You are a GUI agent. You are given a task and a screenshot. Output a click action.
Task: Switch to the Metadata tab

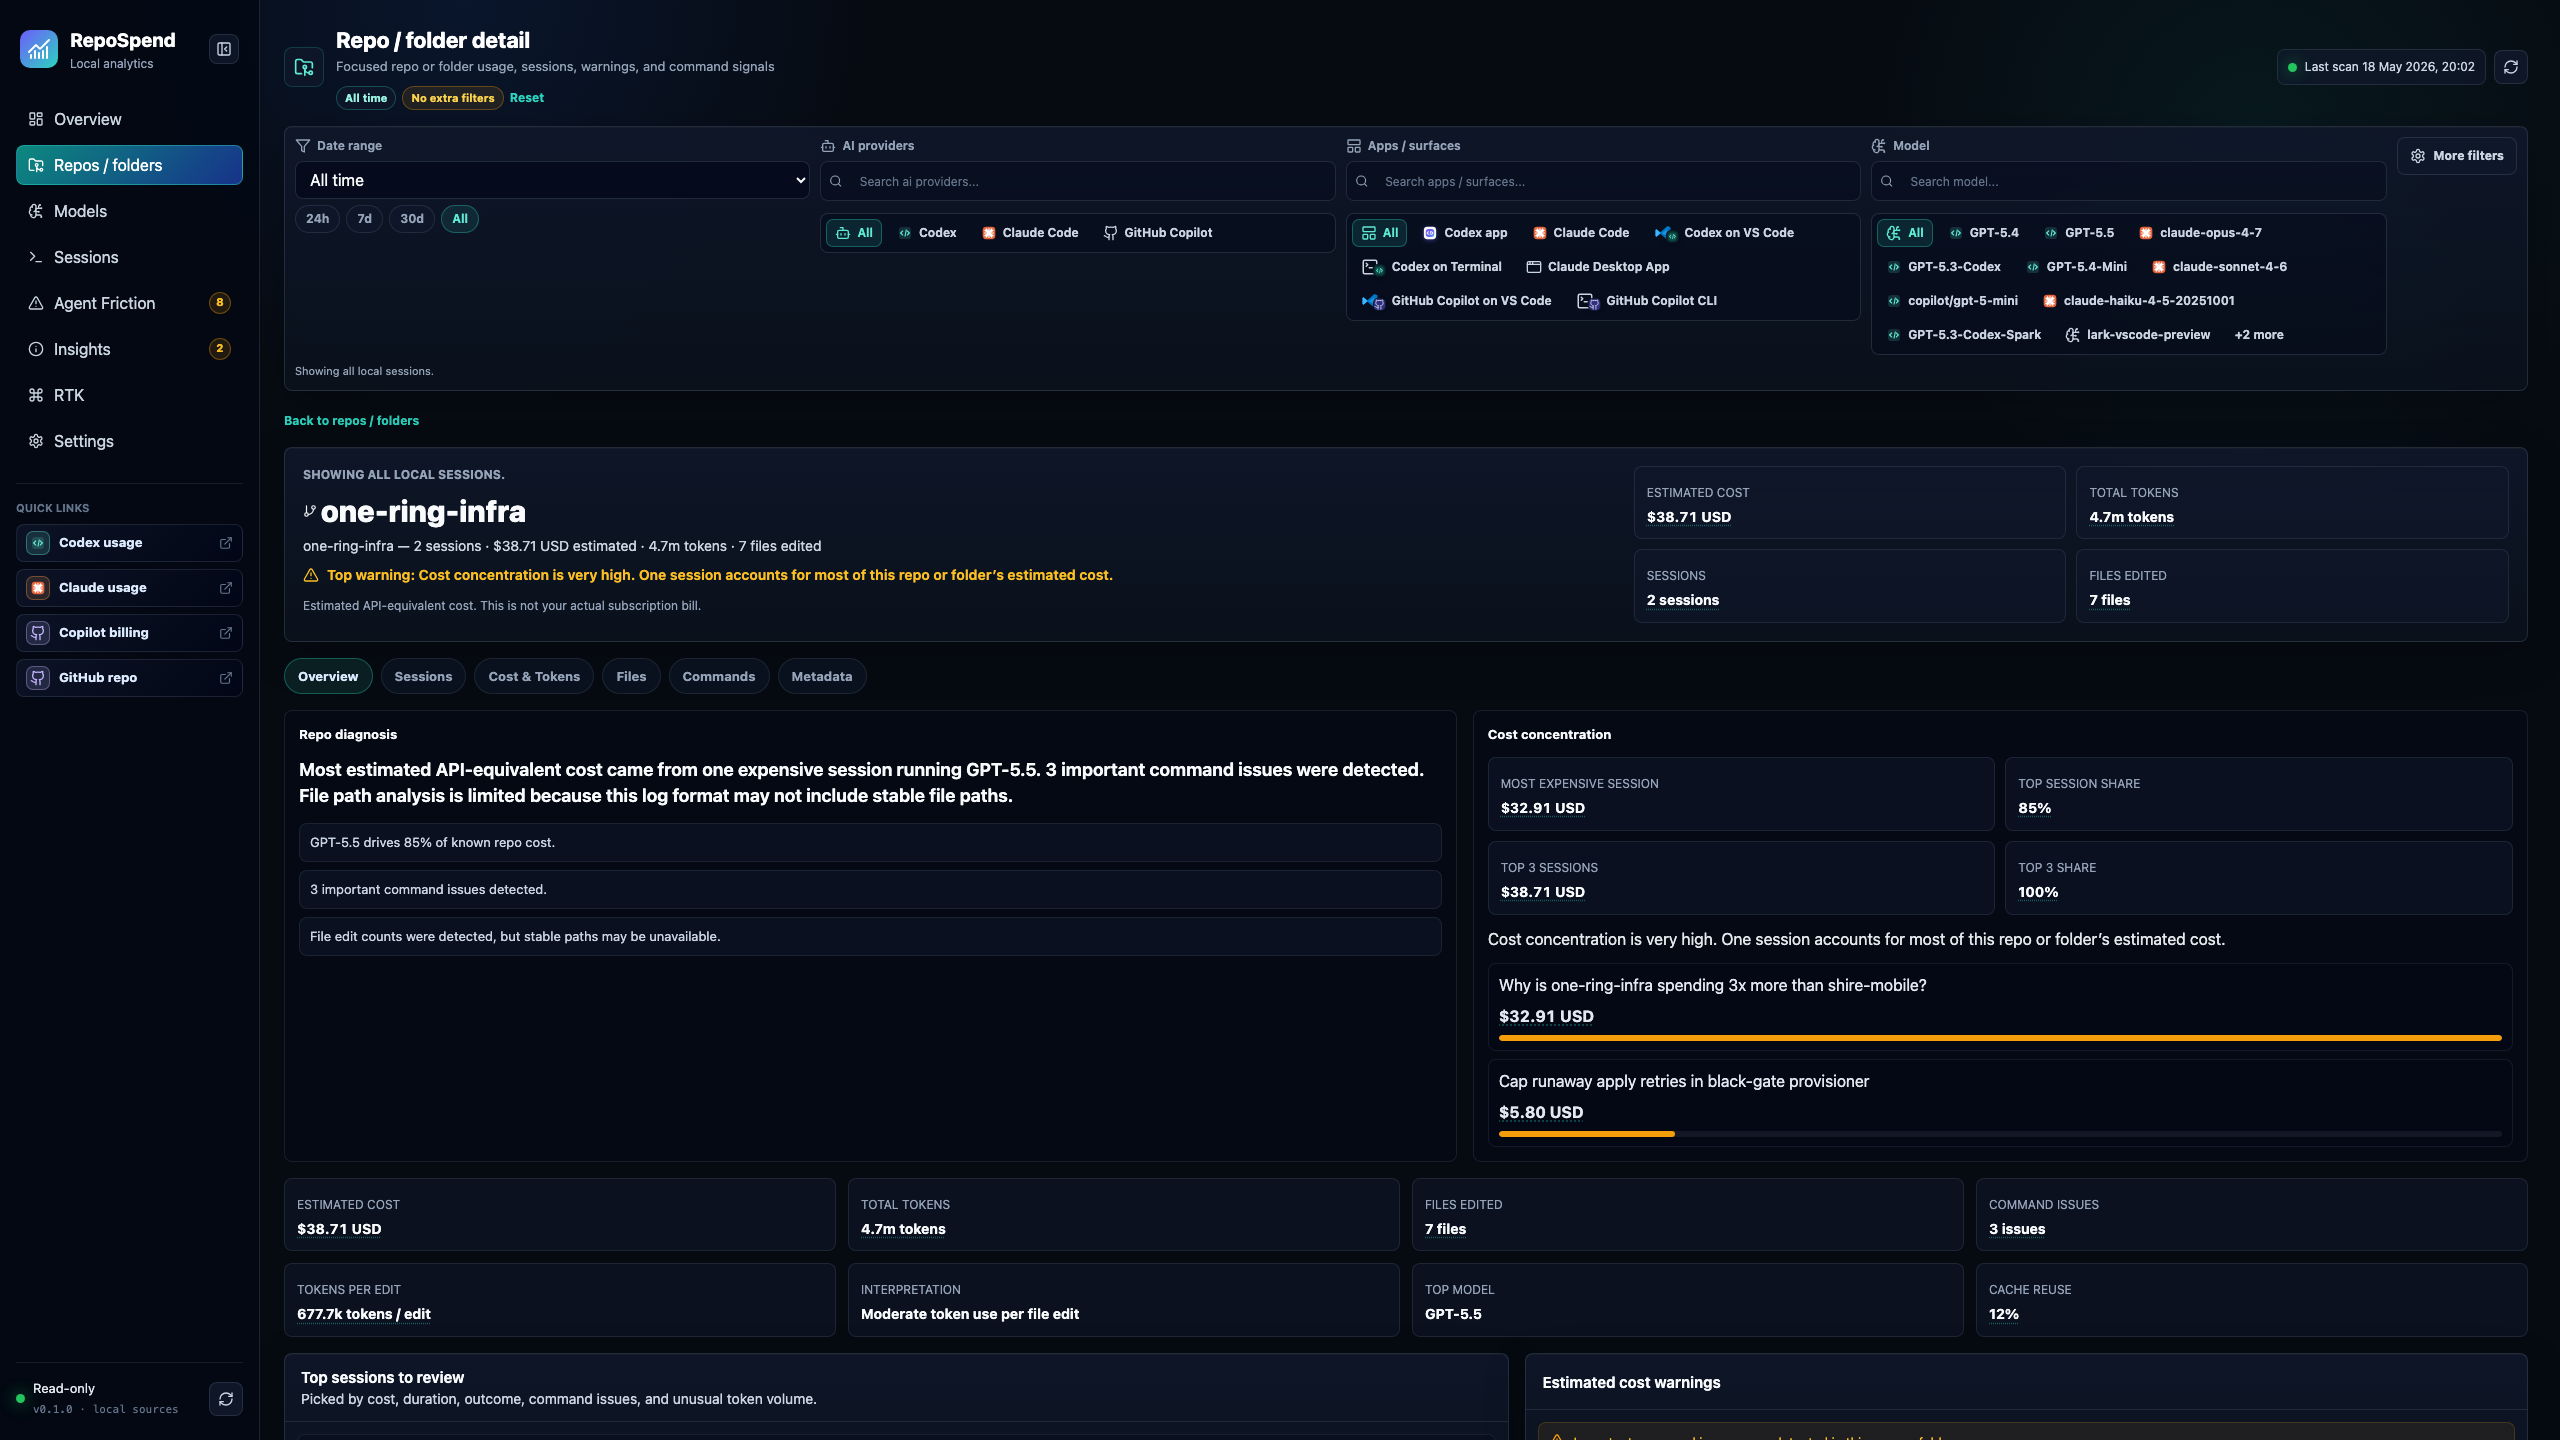(822, 677)
